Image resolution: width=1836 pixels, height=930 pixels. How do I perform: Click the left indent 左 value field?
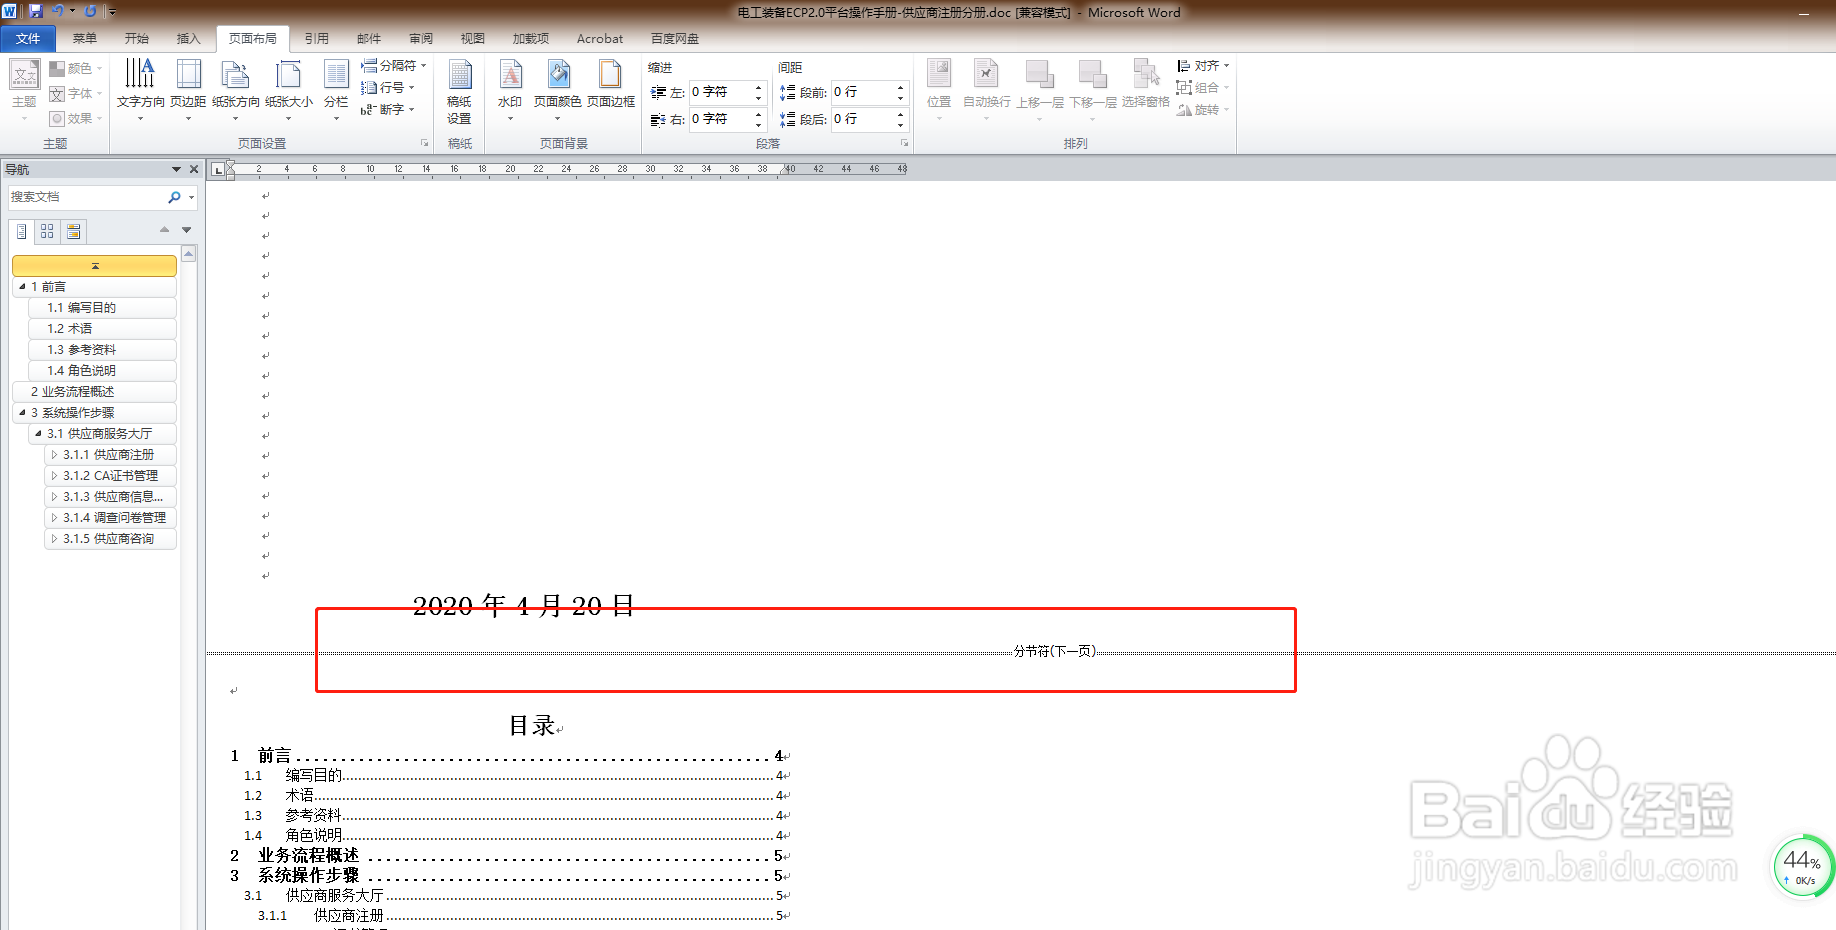point(721,92)
